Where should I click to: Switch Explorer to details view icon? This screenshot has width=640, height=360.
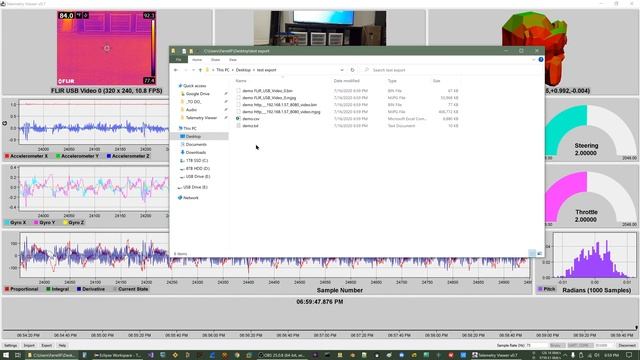pos(532,253)
